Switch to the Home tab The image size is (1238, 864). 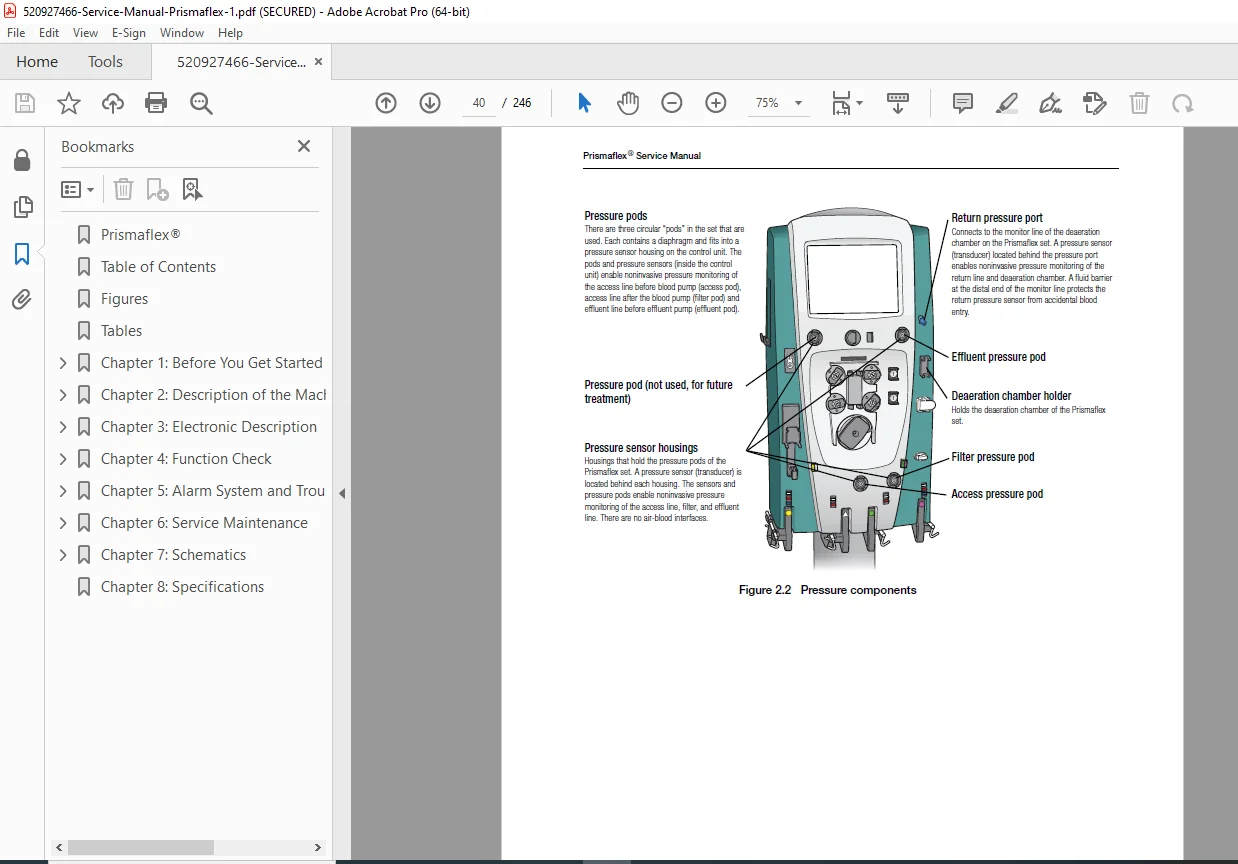(37, 62)
